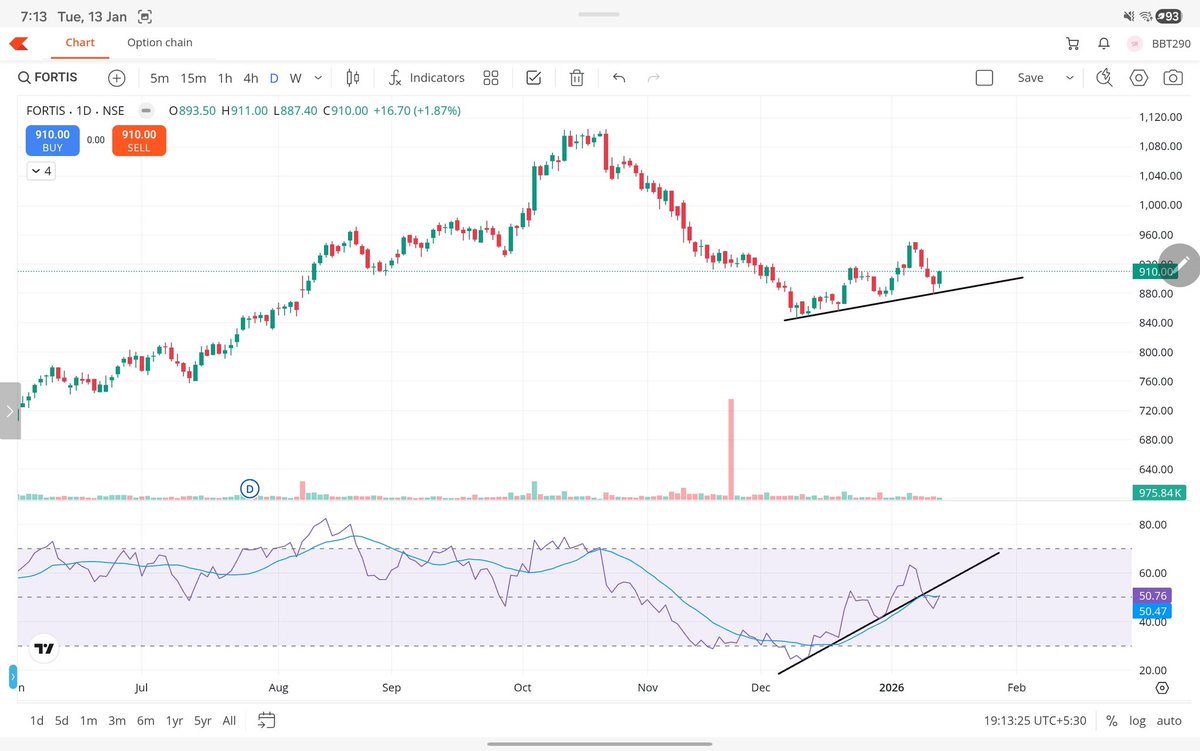Select 5m timeframe

(x=160, y=78)
